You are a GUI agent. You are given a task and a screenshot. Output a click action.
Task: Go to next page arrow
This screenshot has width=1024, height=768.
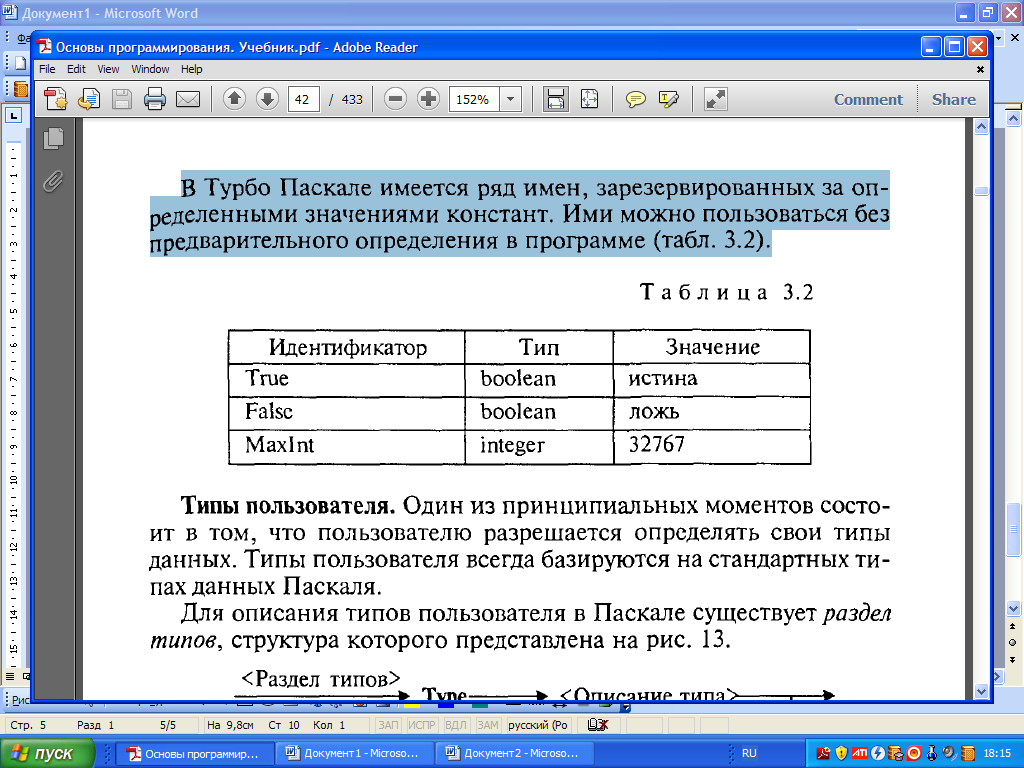tap(267, 99)
